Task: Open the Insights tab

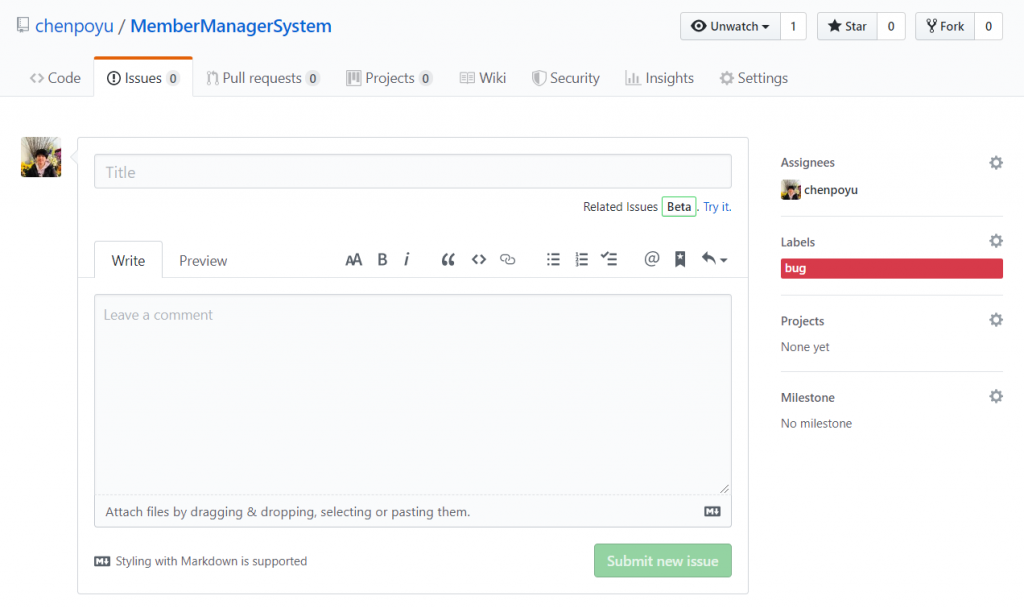Action: pos(660,78)
